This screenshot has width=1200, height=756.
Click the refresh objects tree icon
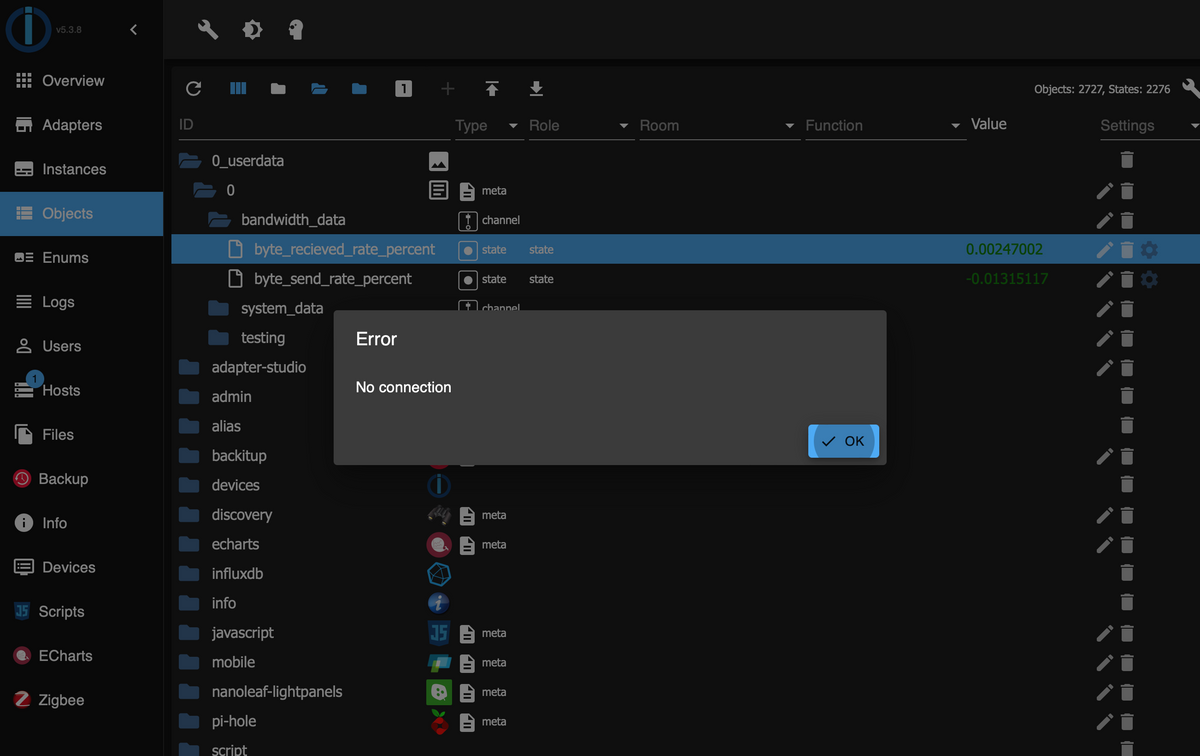tap(194, 89)
